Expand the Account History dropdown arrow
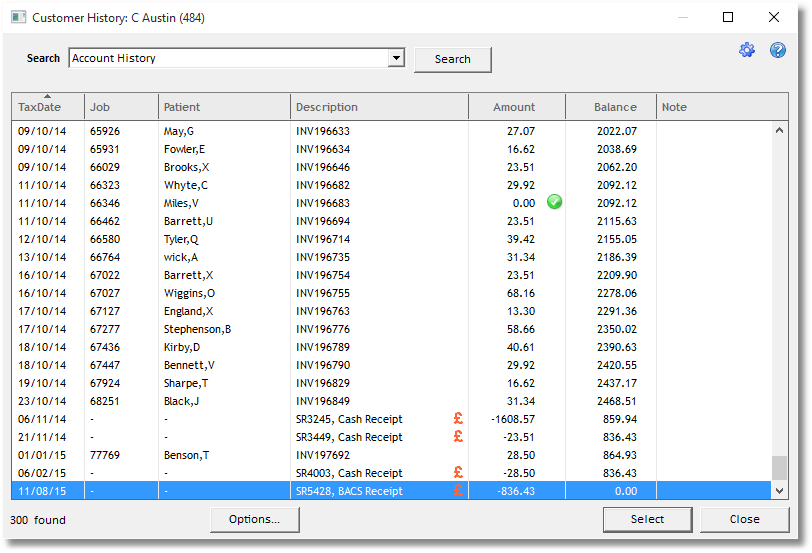Image resolution: width=812 pixels, height=553 pixels. pos(396,57)
